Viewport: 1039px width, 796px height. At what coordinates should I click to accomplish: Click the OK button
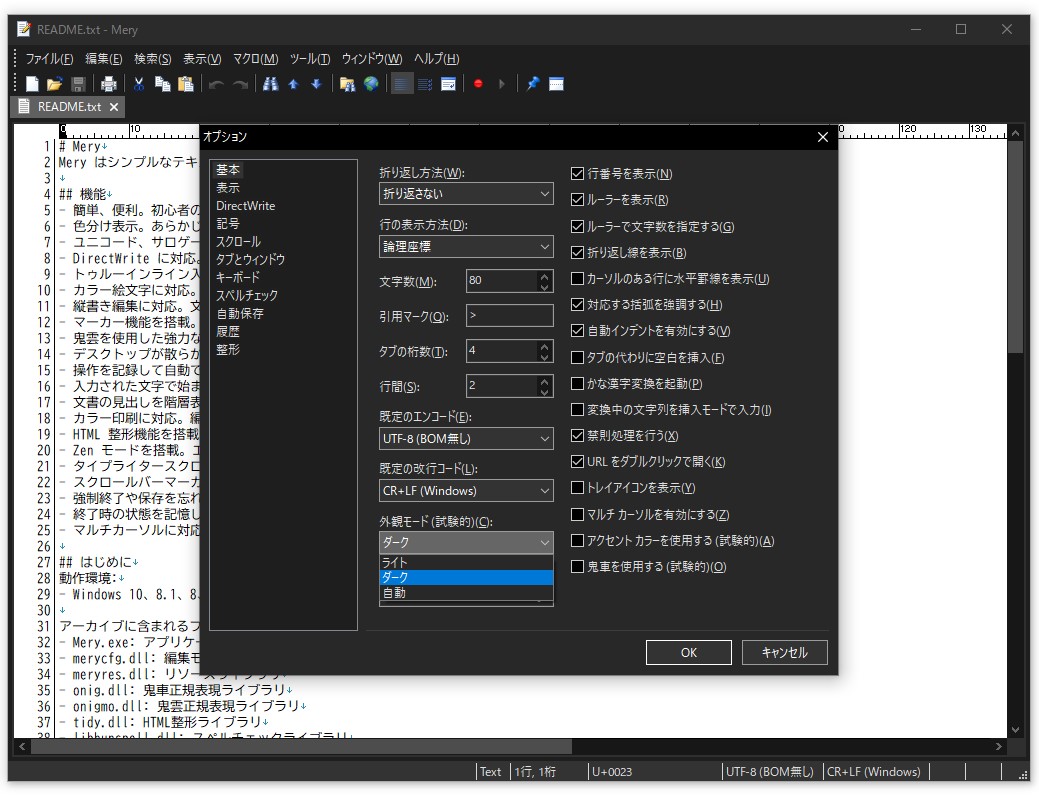click(x=688, y=652)
